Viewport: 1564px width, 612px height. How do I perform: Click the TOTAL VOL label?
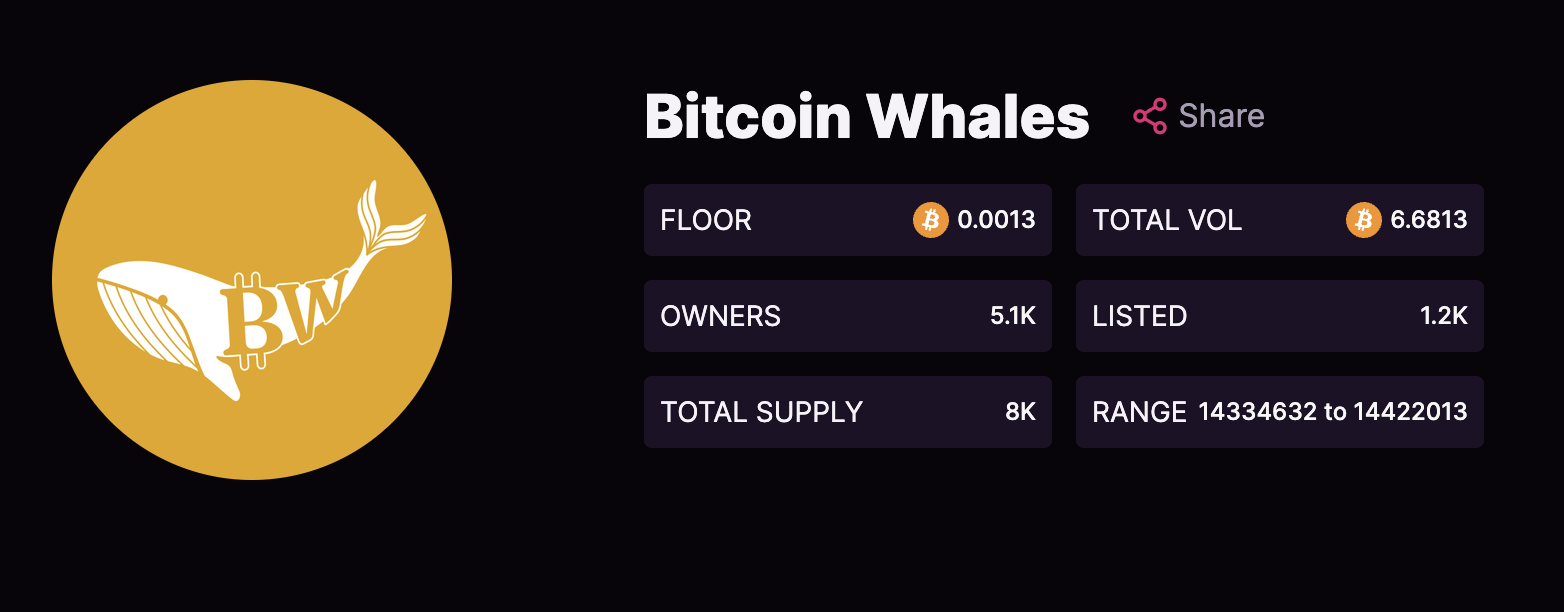pos(1167,220)
